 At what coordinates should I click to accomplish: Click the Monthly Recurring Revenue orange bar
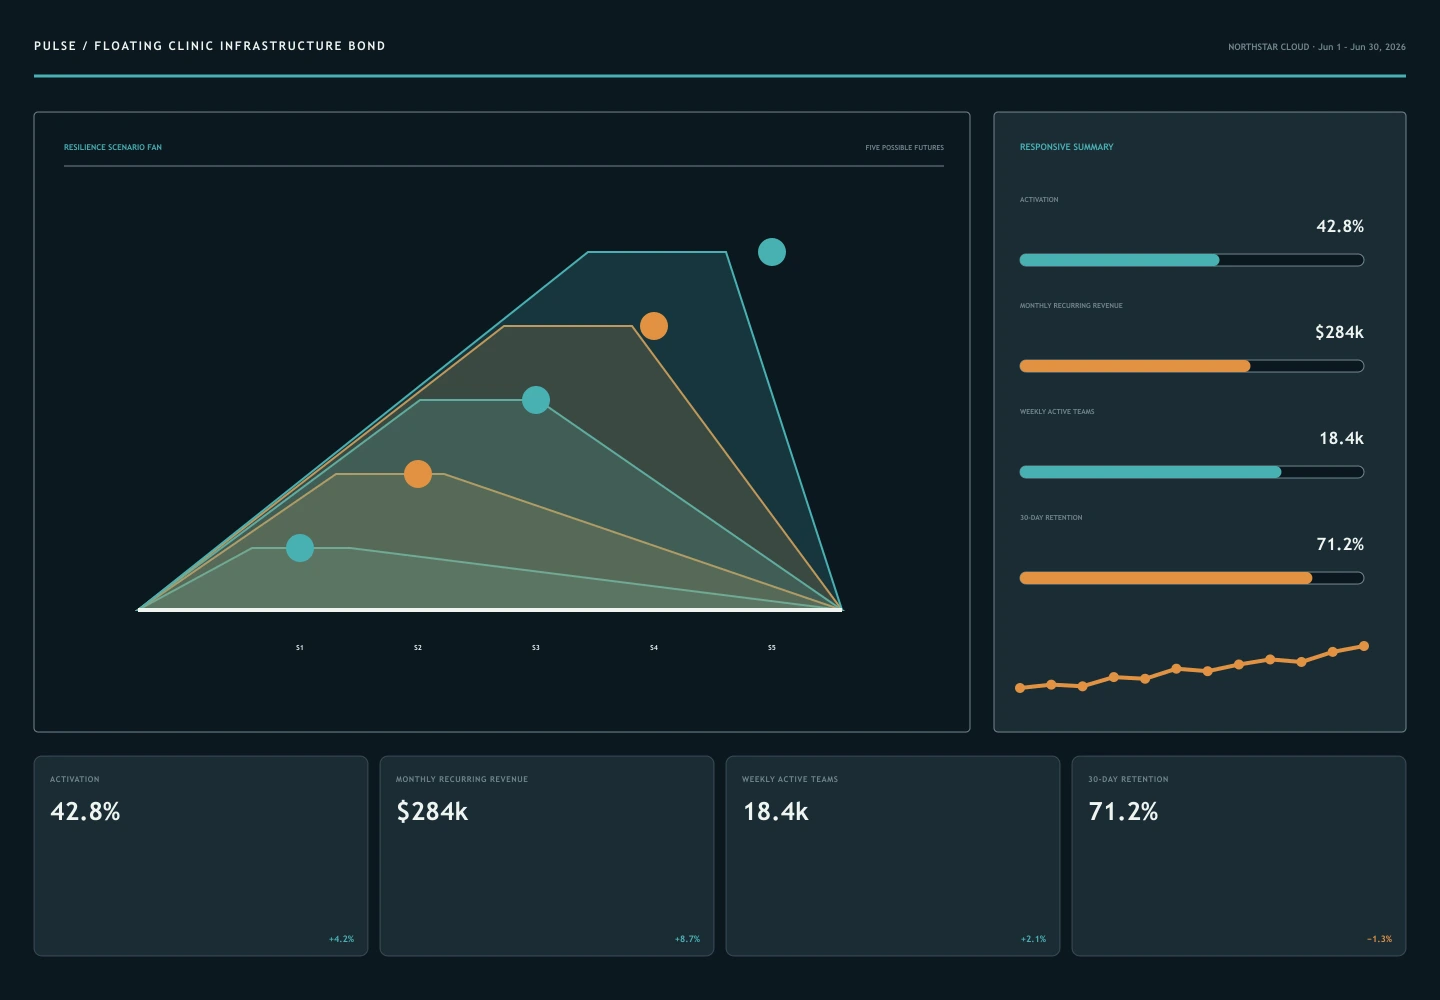pos(1192,366)
